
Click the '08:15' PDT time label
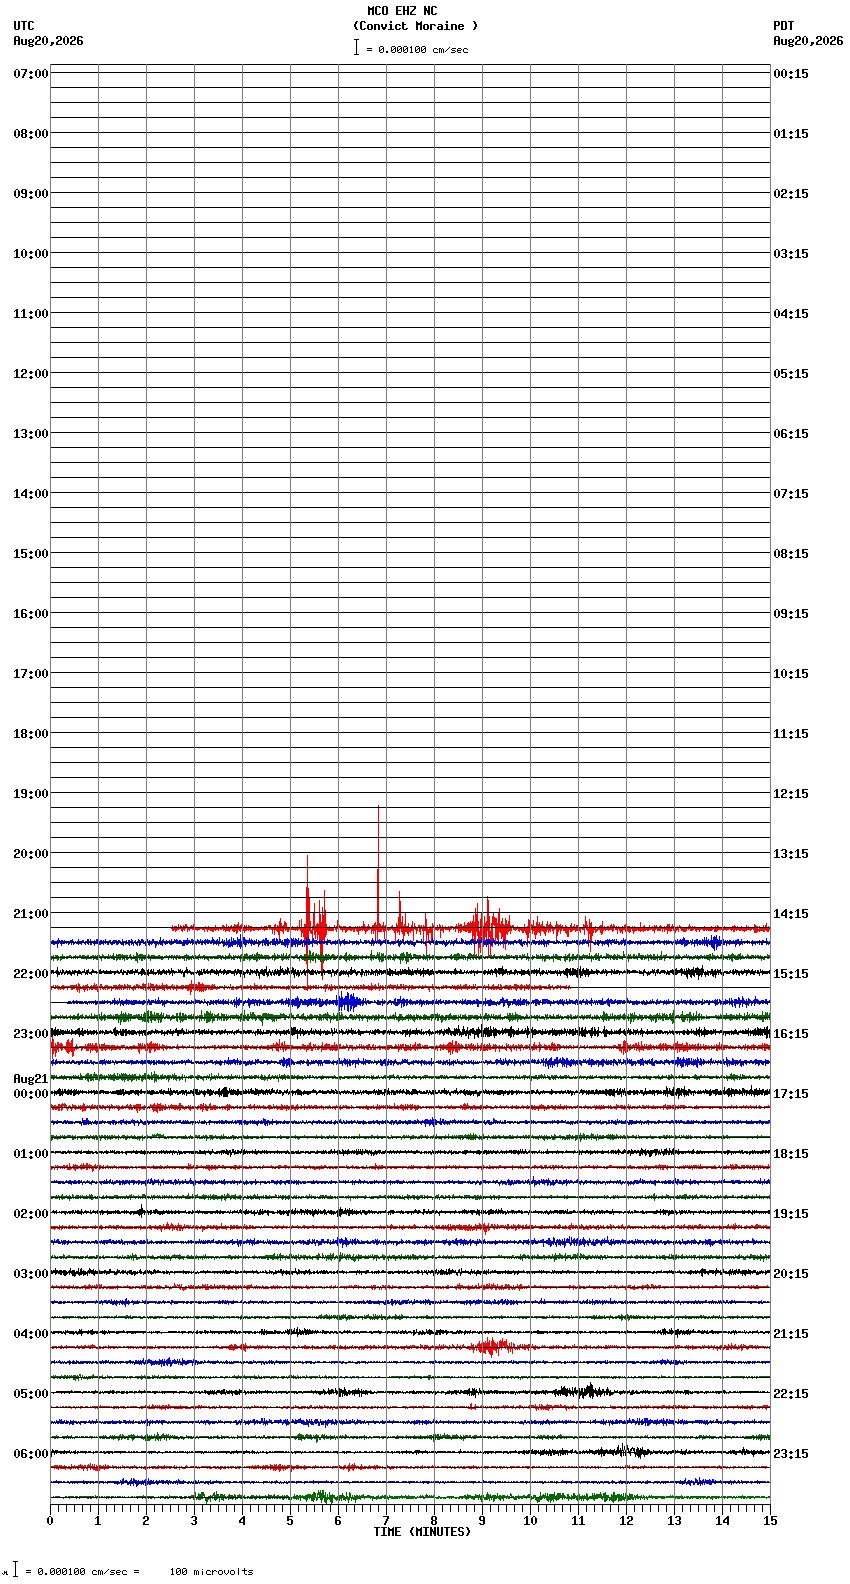click(x=791, y=554)
